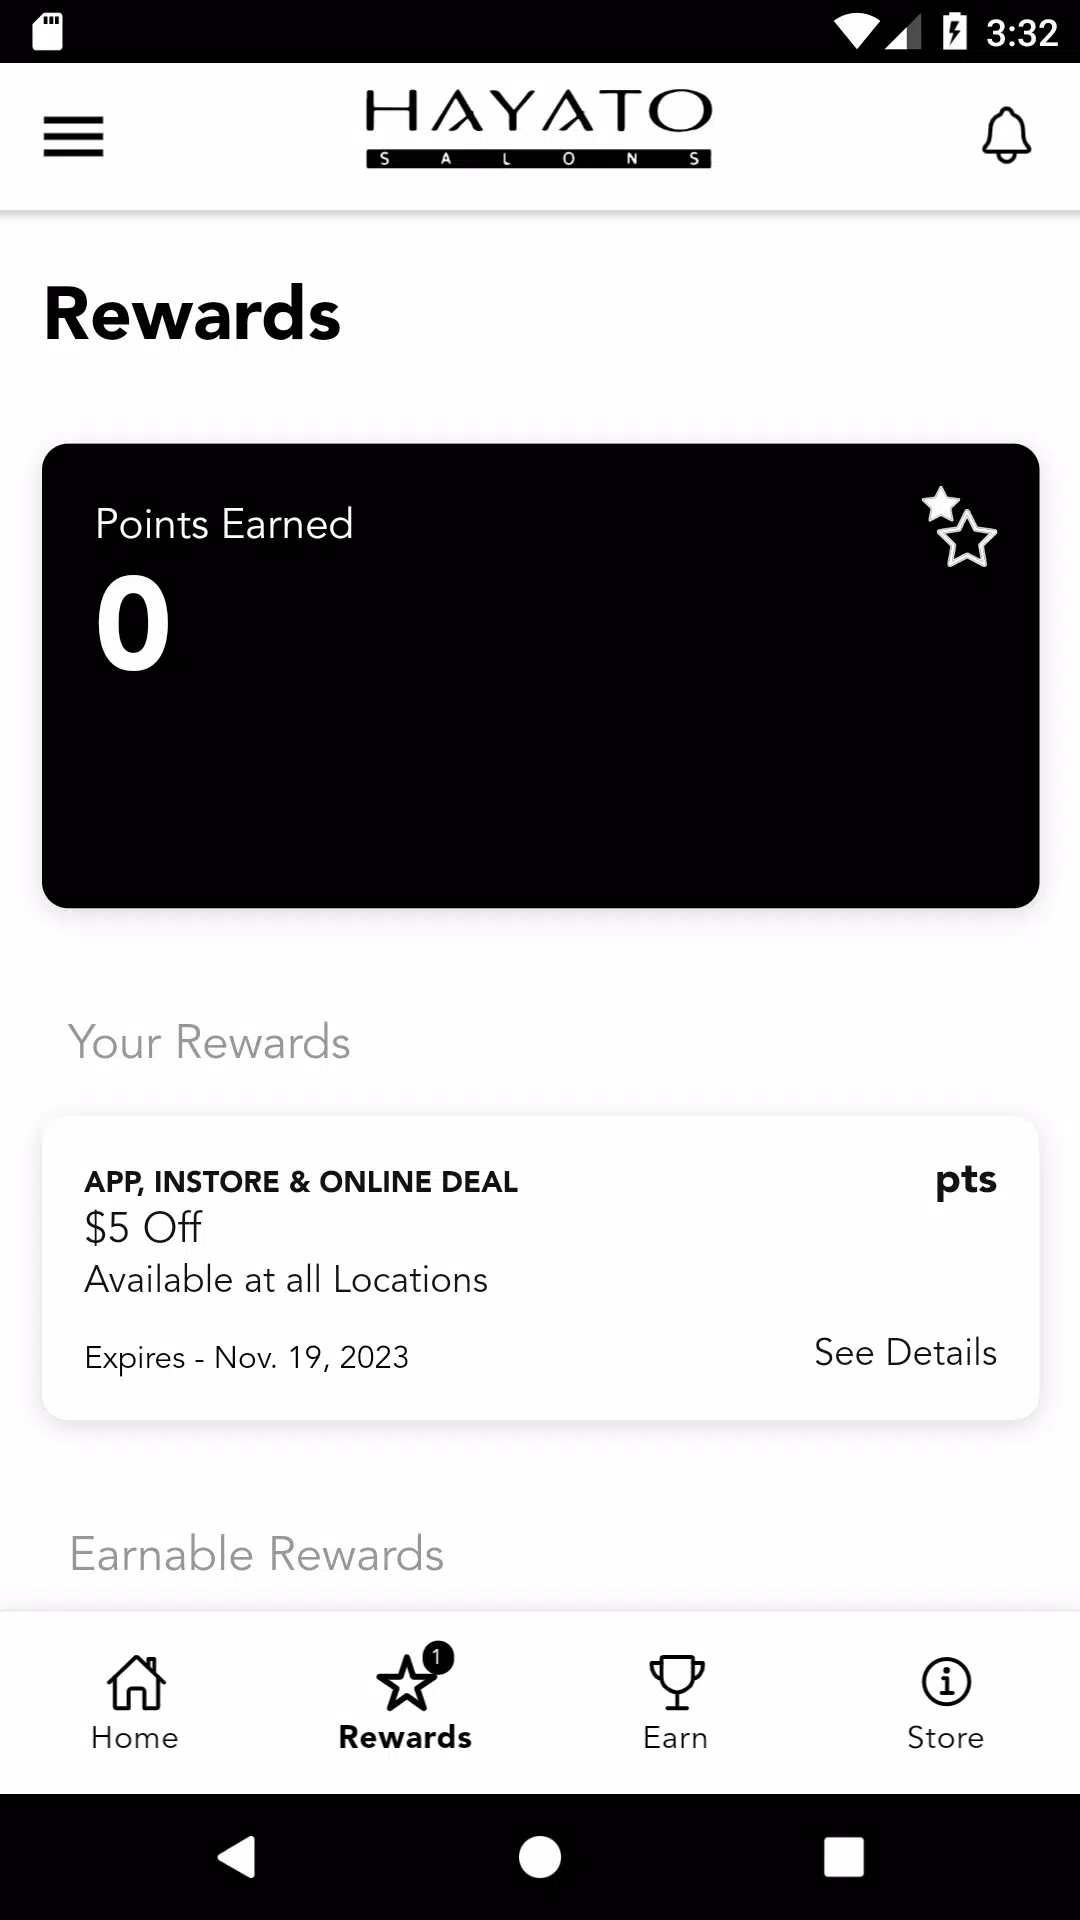
Task: Tap the Earnable Rewards section heading
Action: tap(257, 1555)
